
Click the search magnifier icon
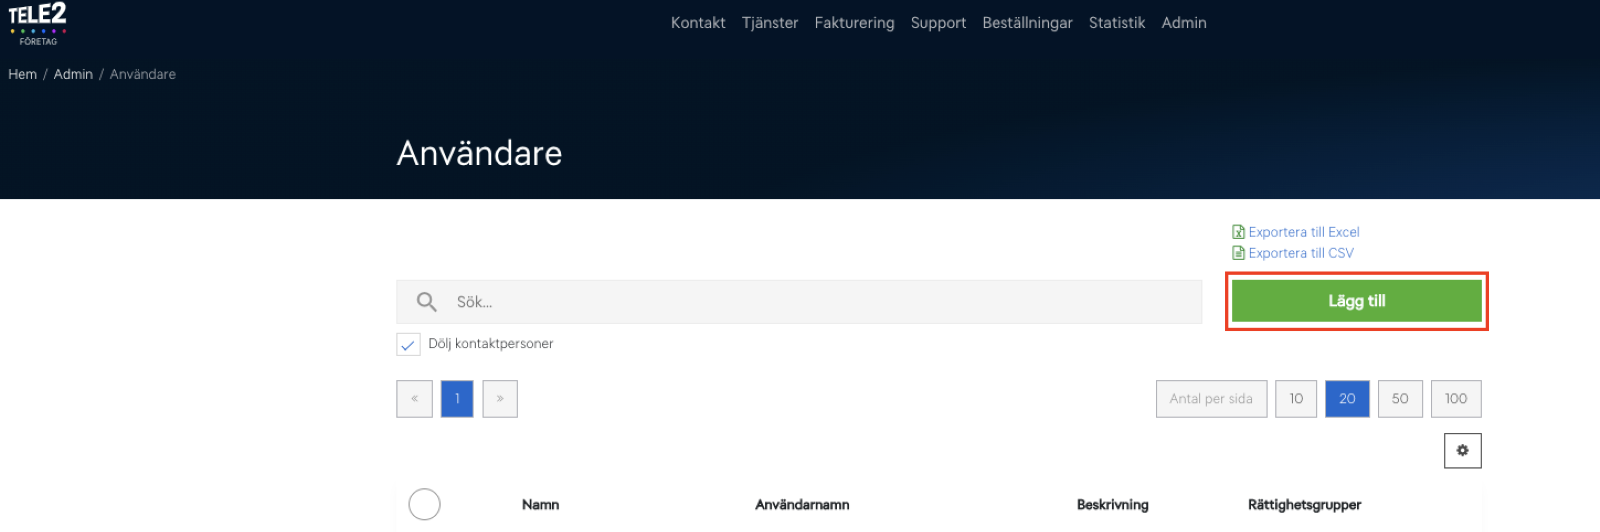click(427, 302)
